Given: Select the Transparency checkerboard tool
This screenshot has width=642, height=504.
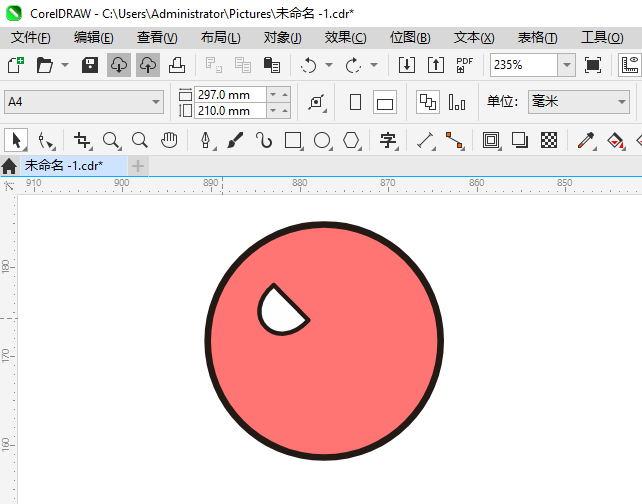Looking at the screenshot, I should 549,141.
